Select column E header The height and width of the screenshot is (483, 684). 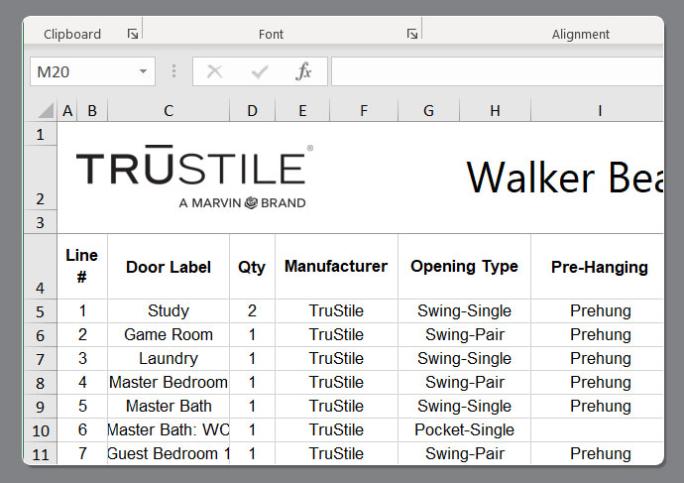tap(302, 111)
